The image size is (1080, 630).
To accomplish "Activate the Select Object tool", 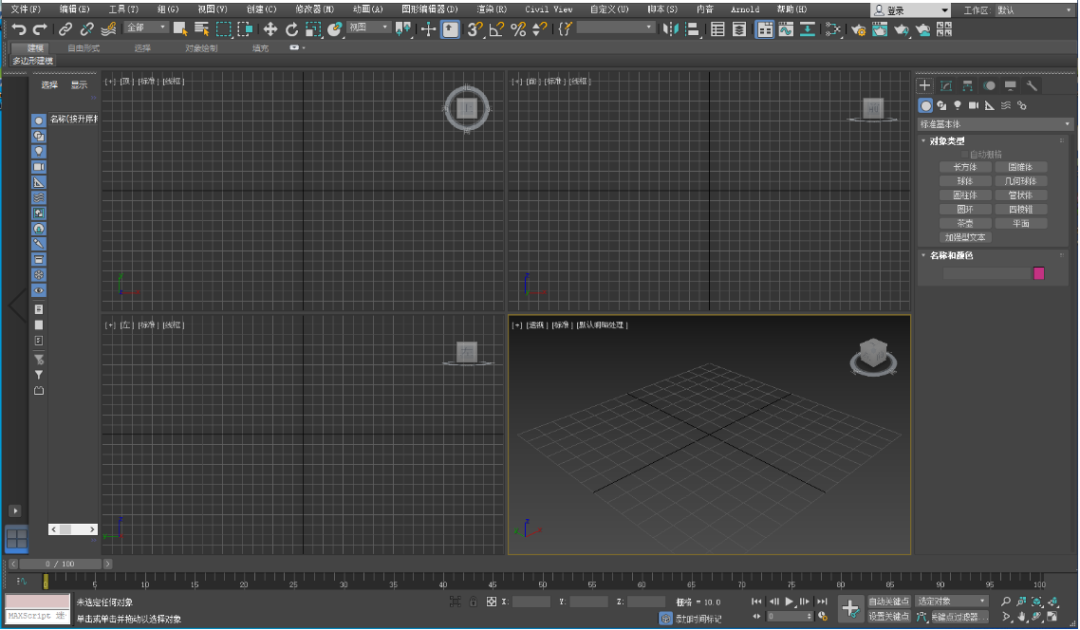I will [180, 29].
